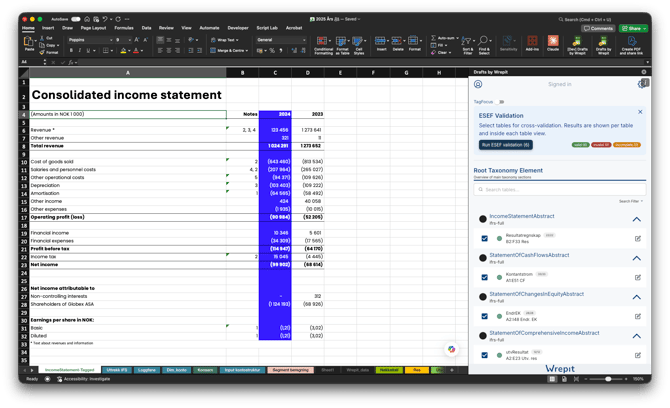670x408 pixels.
Task: Open the Comments pane button
Action: [598, 28]
